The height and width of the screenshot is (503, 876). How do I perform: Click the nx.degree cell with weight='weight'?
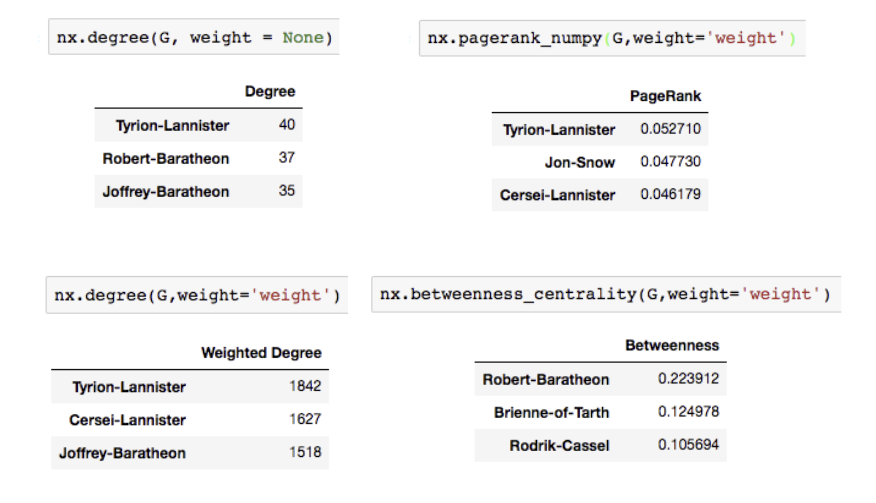(197, 296)
